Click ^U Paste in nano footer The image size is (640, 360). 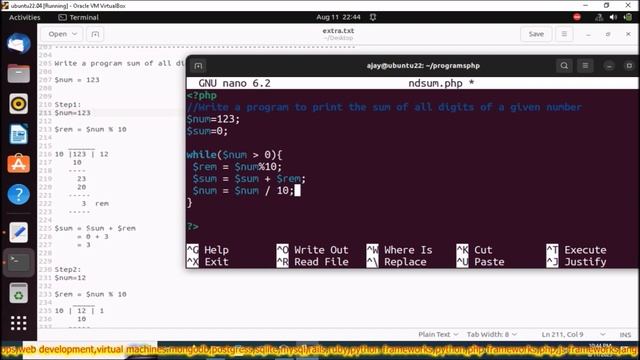[x=480, y=262]
